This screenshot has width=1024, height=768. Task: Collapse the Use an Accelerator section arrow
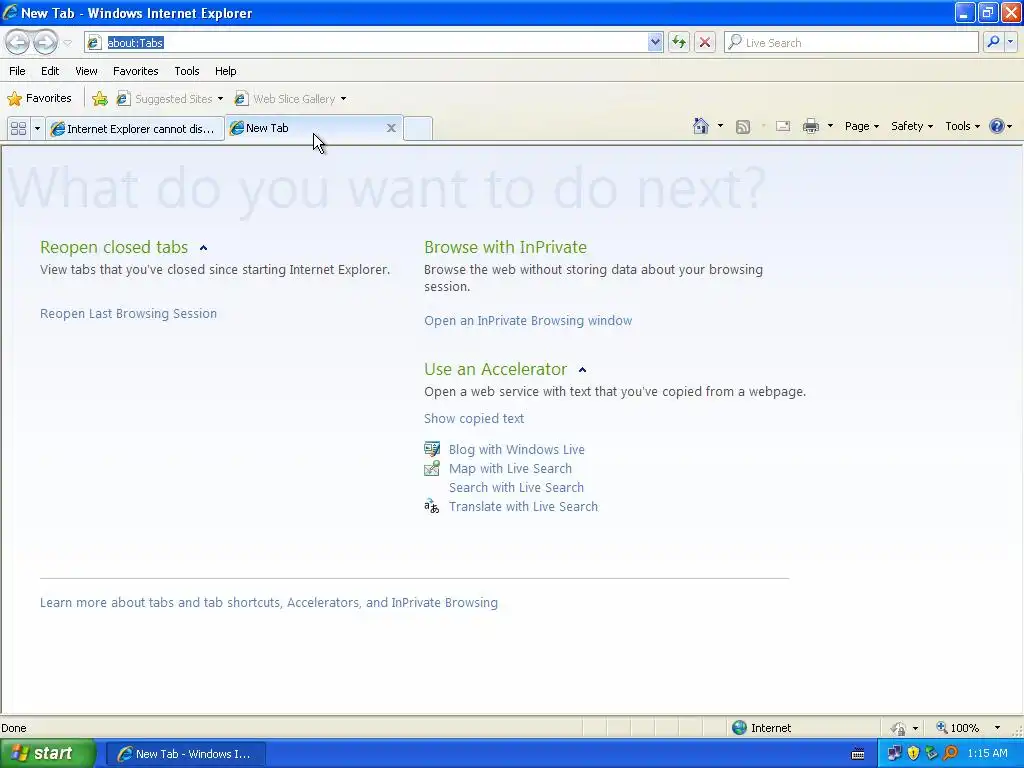point(583,370)
